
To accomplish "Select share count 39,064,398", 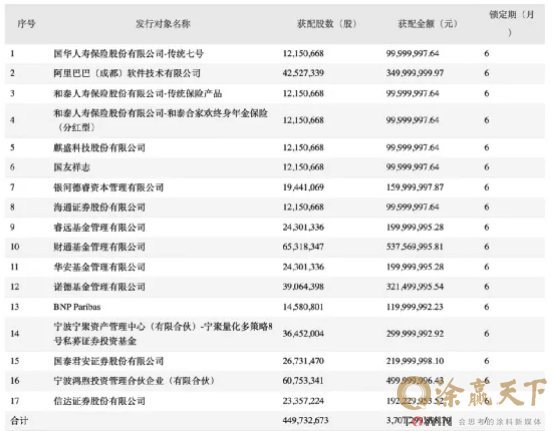I will pos(303,287).
